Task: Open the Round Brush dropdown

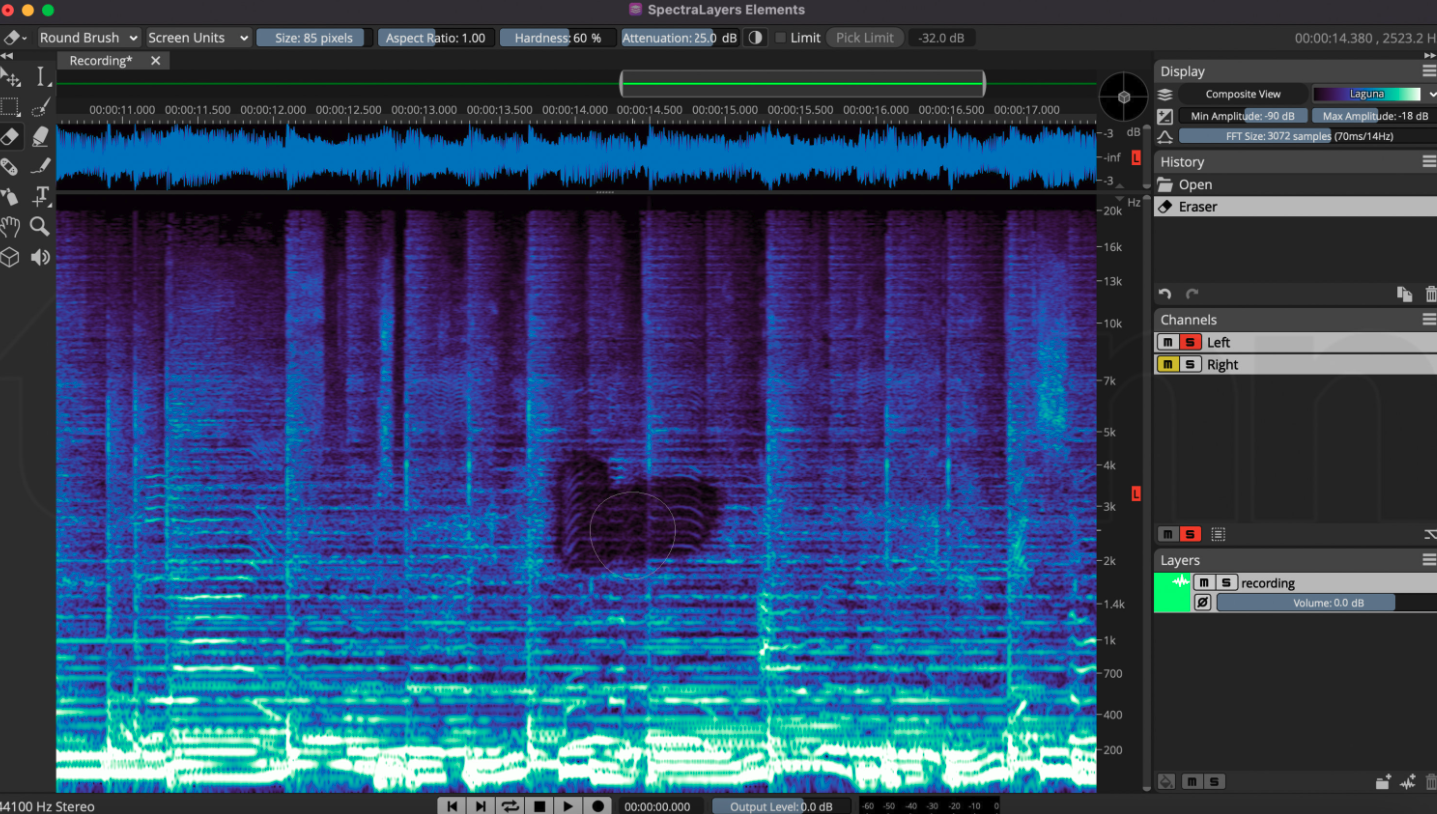Action: coord(88,37)
